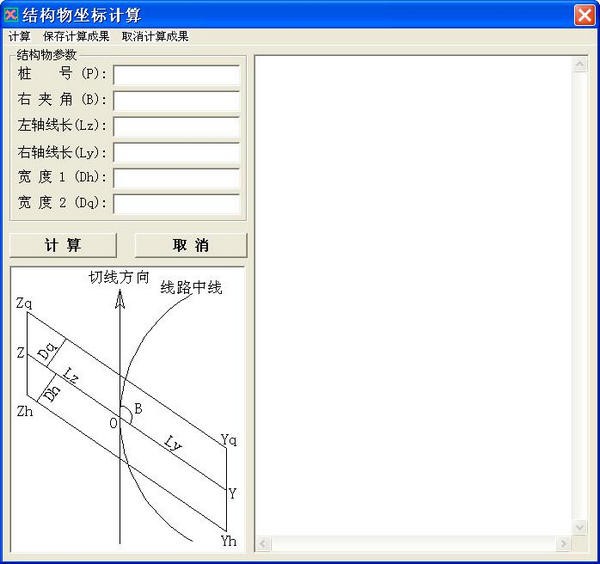600x564 pixels.
Task: Focus the 左轴线长 (Lz) input box
Action: tap(176, 127)
